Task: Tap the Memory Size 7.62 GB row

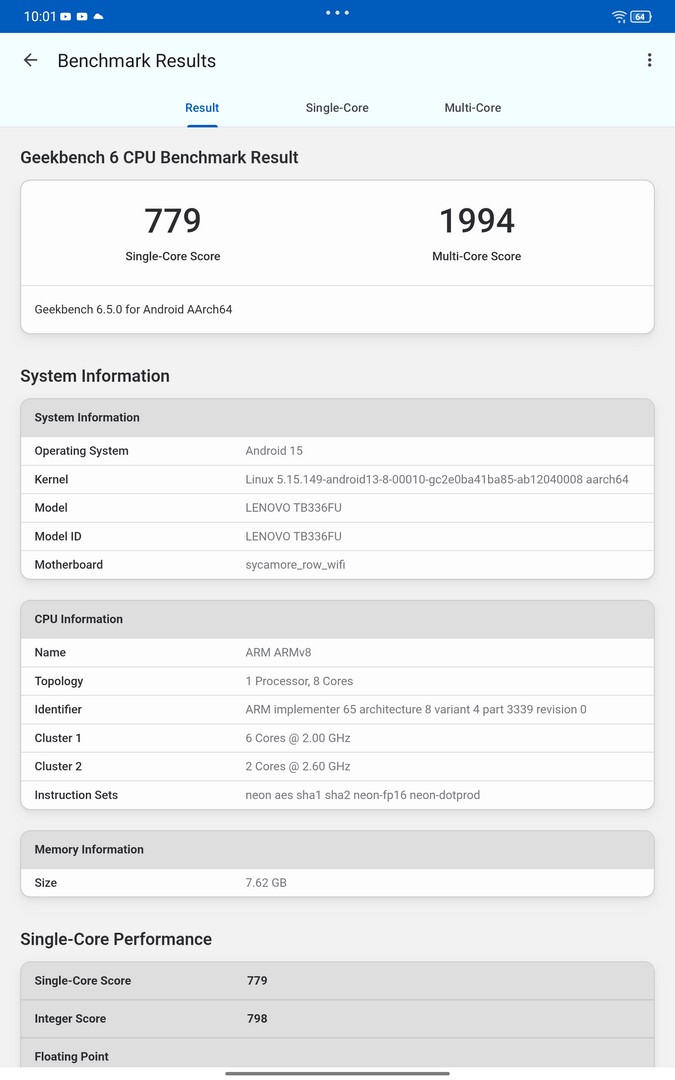Action: click(337, 883)
